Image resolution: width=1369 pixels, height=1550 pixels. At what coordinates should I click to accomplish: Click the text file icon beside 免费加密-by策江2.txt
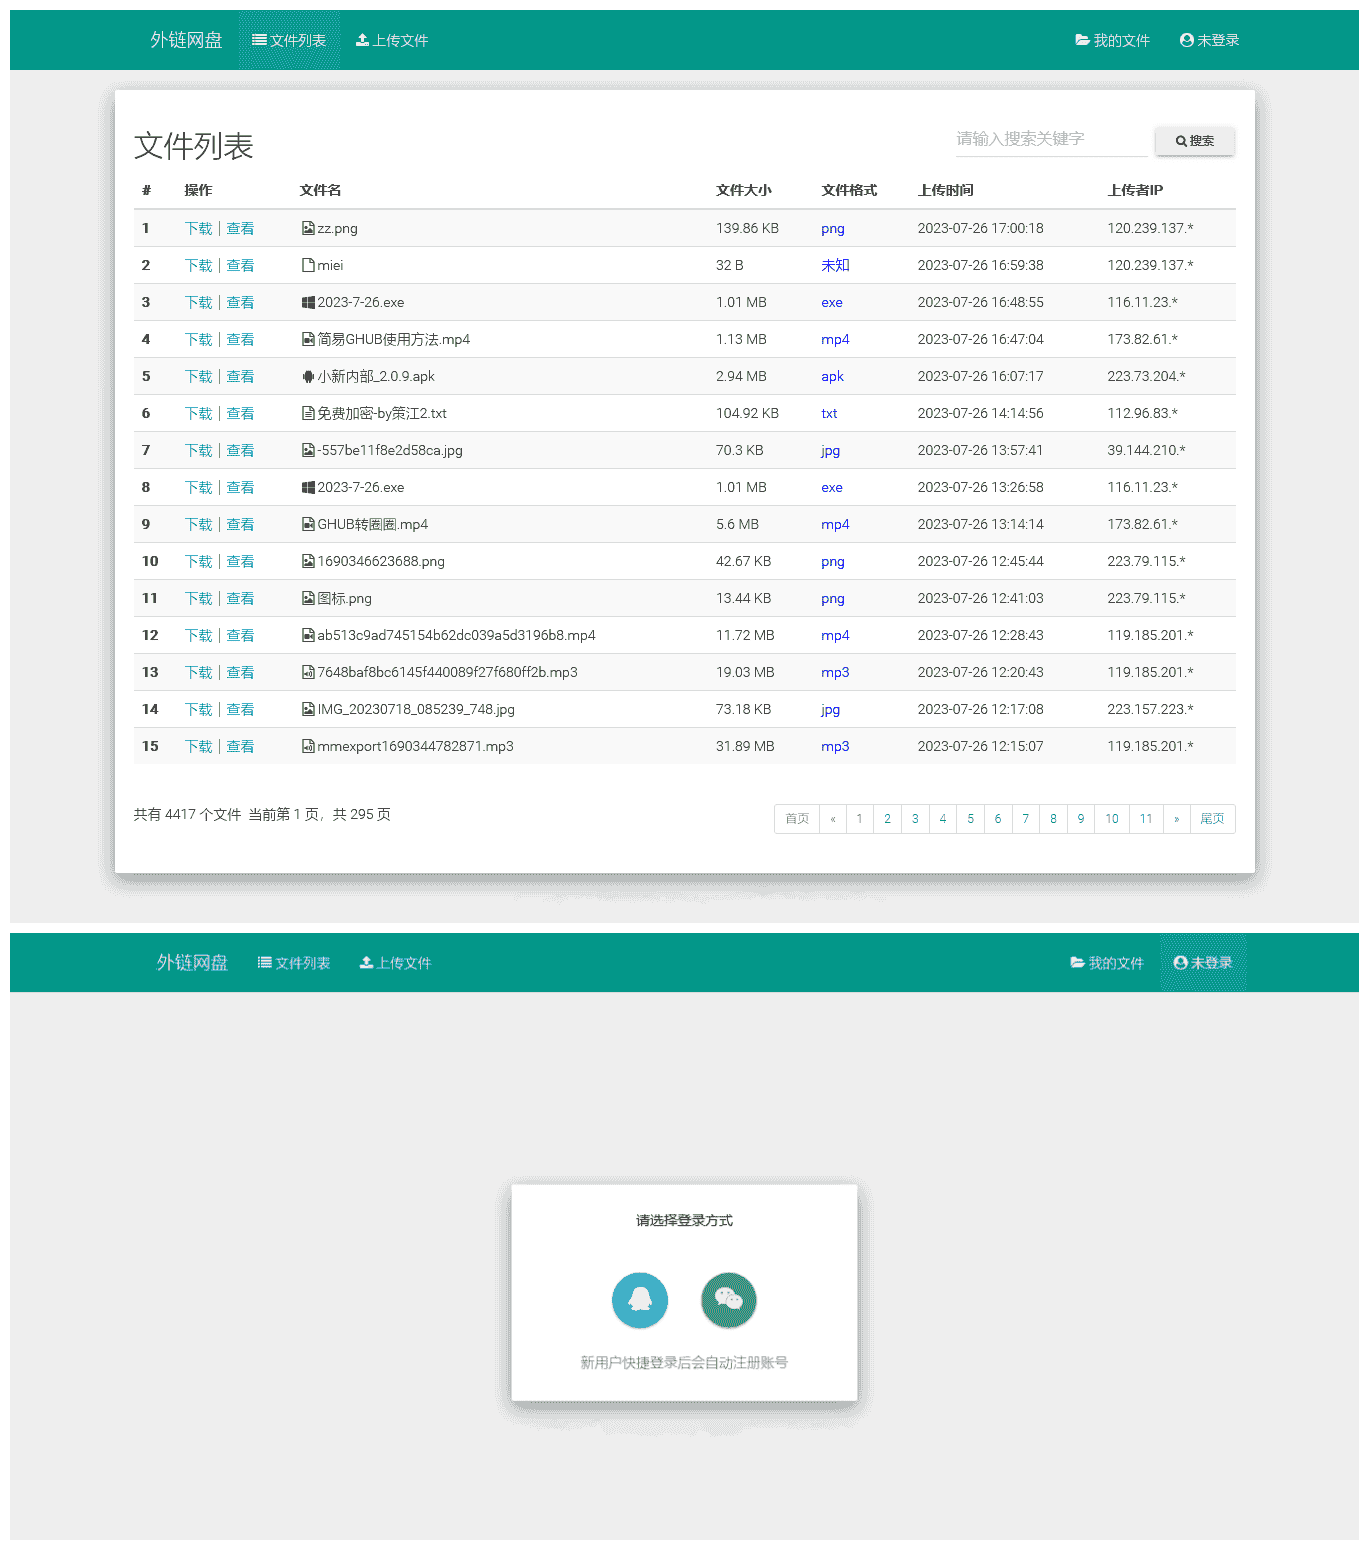[308, 413]
